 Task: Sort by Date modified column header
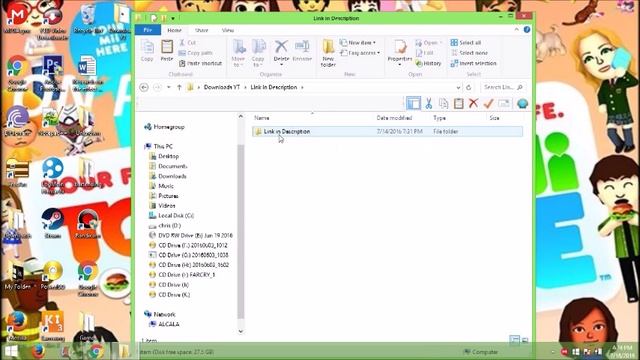[394, 118]
